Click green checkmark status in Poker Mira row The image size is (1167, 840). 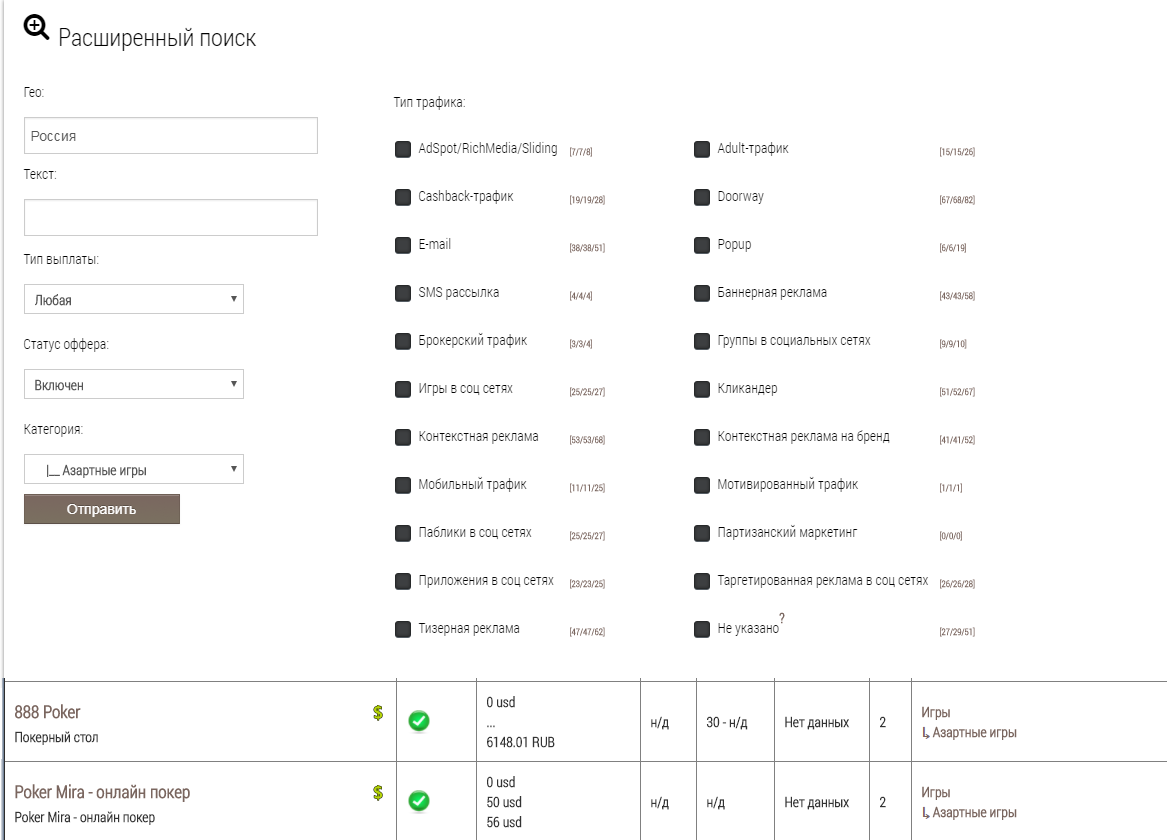[x=419, y=801]
